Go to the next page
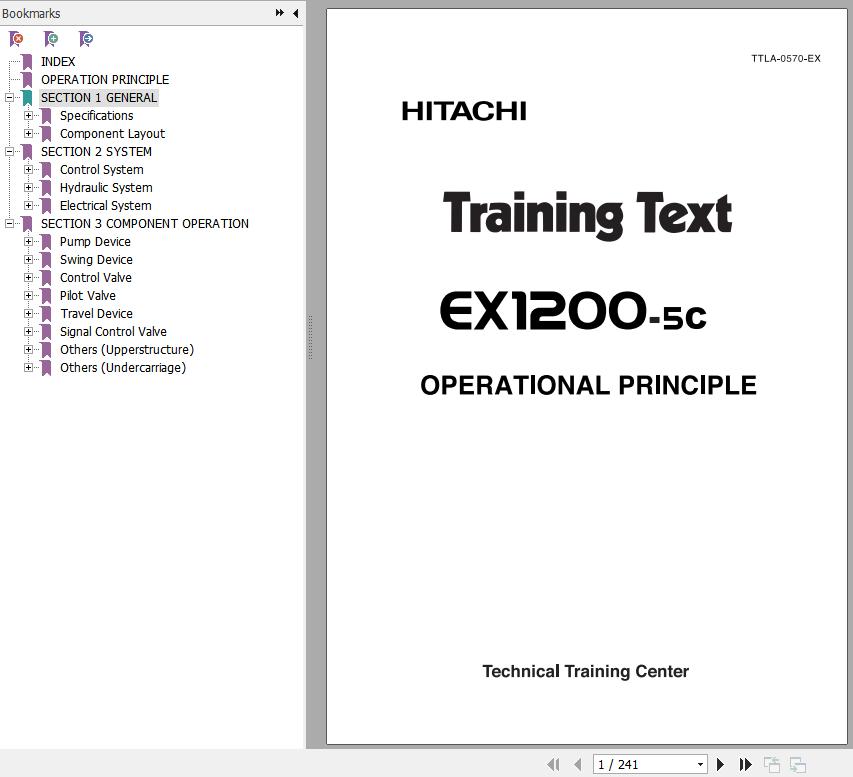Screen dimensions: 853x777 tap(720, 764)
